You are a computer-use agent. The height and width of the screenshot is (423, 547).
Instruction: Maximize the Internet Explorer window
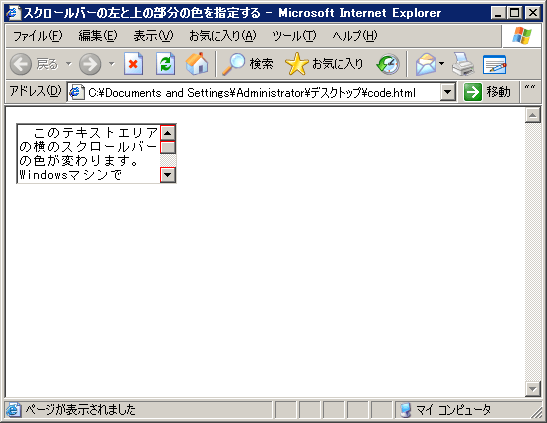coord(514,13)
